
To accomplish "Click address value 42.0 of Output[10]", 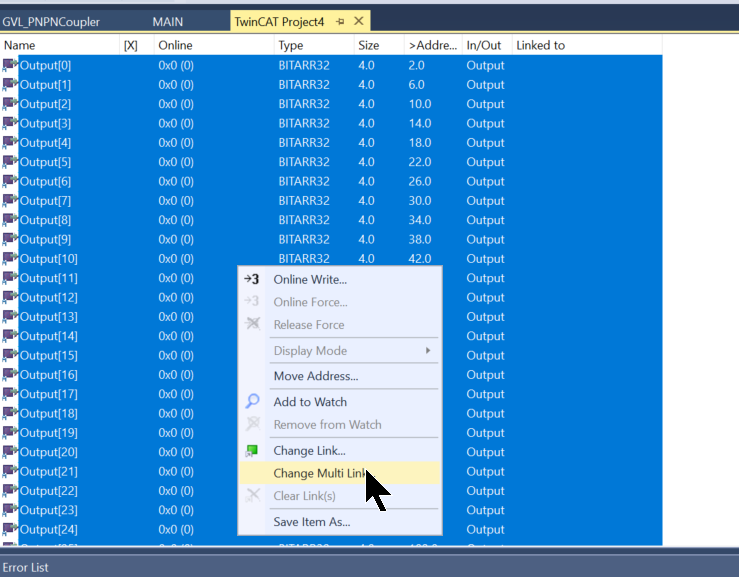I will [419, 258].
